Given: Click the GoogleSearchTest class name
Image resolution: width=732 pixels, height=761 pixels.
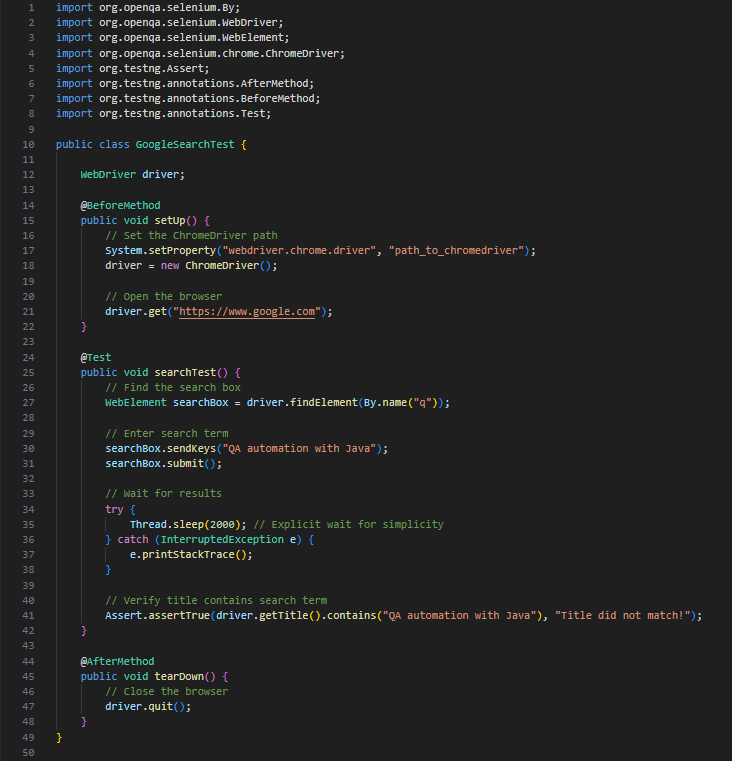Looking at the screenshot, I should pyautogui.click(x=185, y=145).
